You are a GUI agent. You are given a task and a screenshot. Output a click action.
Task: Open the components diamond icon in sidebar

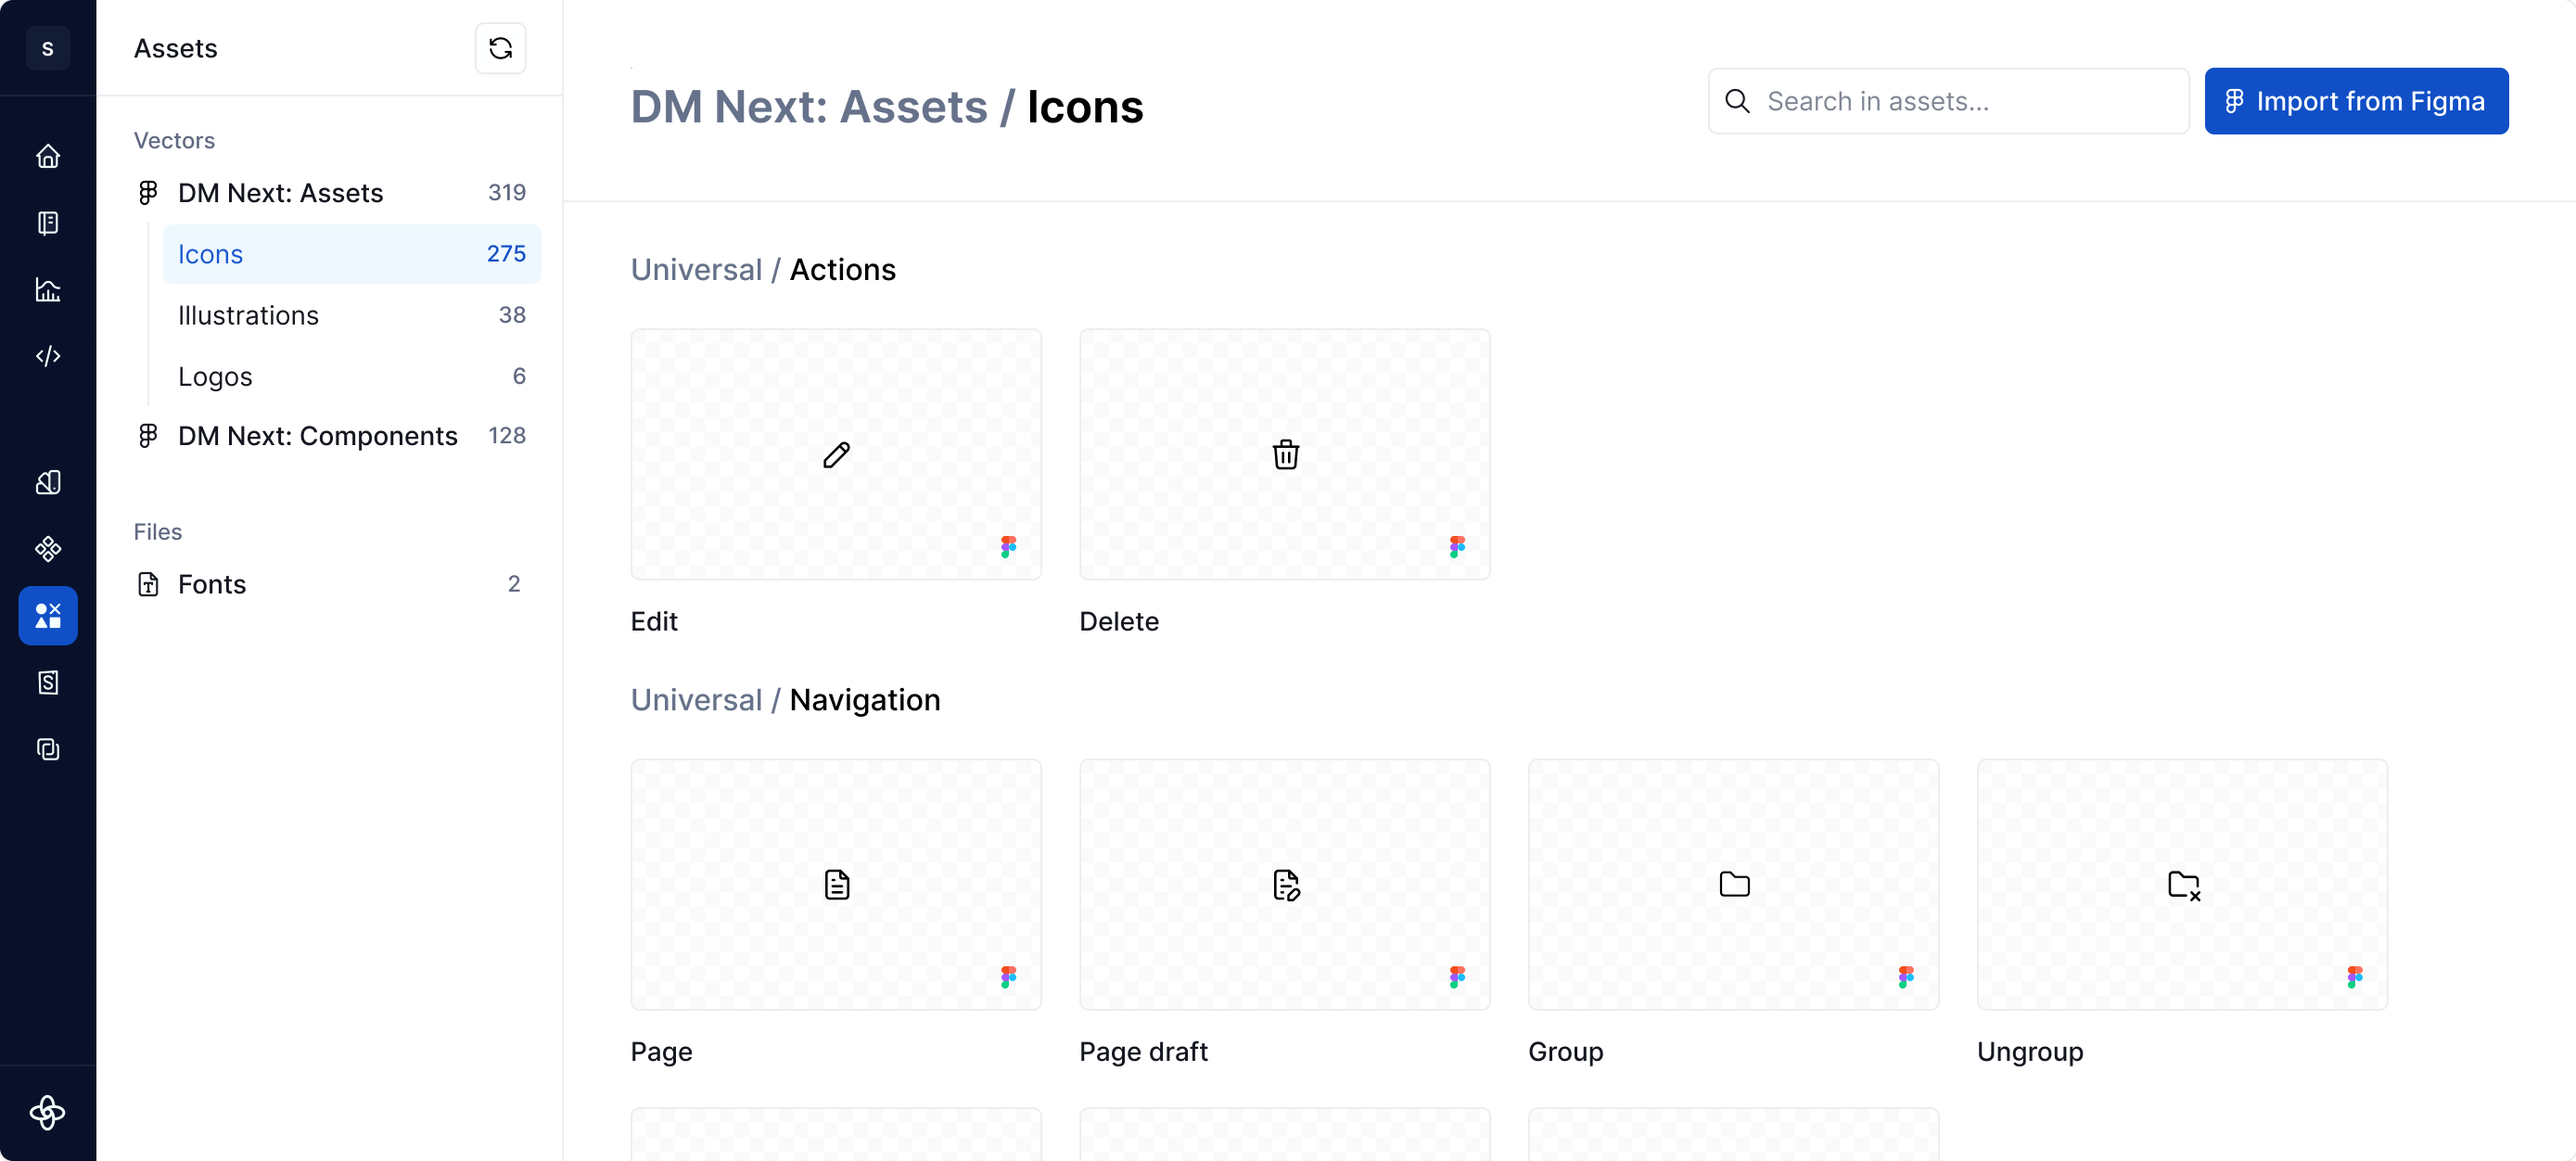48,549
